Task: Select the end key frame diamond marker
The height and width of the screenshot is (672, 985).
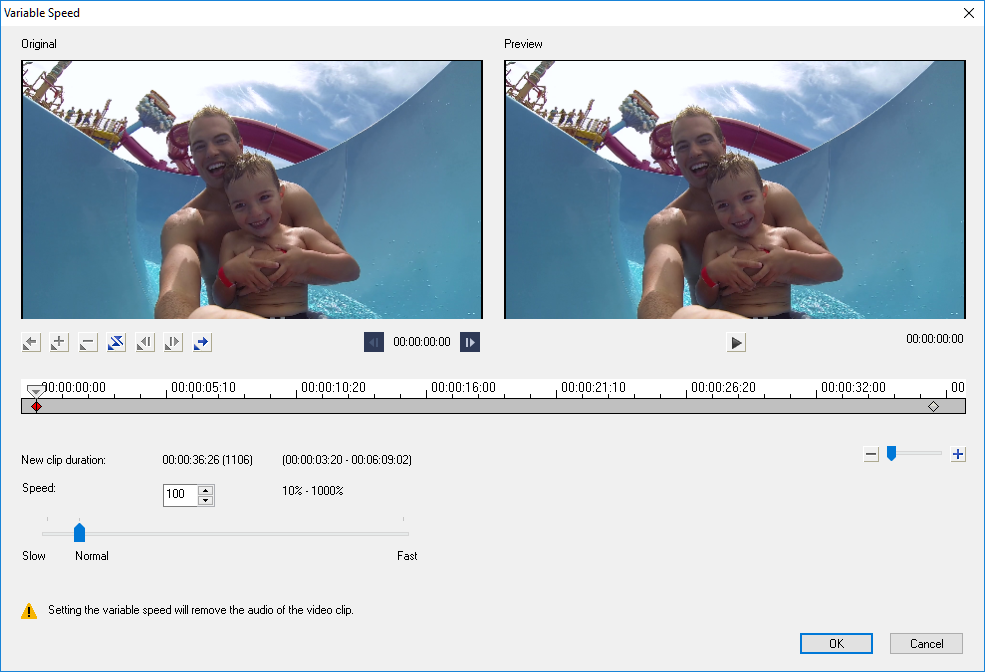Action: click(x=933, y=407)
